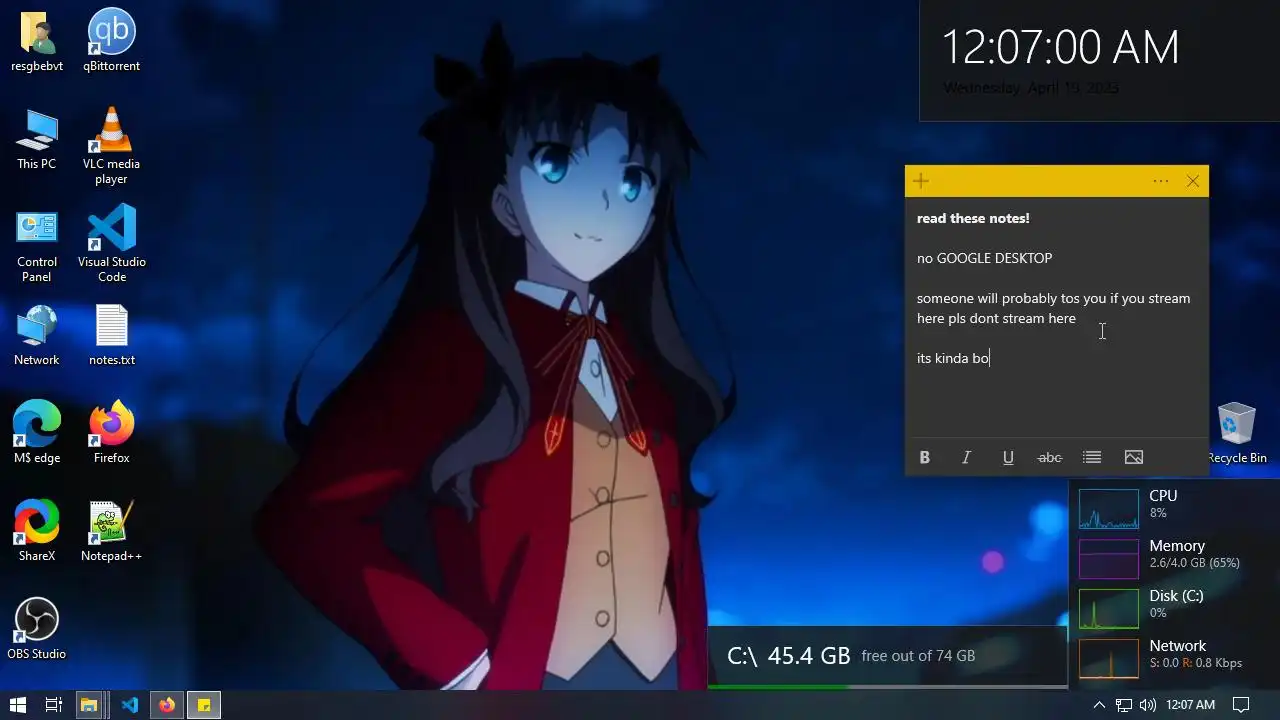The image size is (1280, 720).
Task: Open the Windows Start menu
Action: (x=17, y=705)
